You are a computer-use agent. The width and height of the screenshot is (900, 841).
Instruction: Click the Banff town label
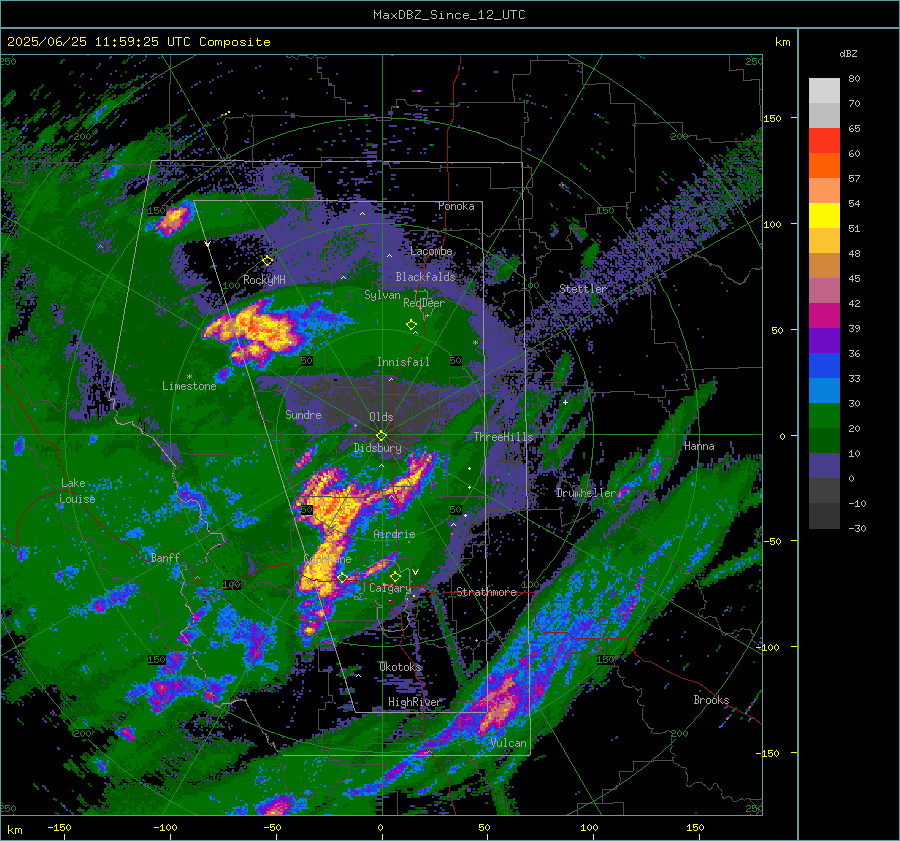point(165,558)
